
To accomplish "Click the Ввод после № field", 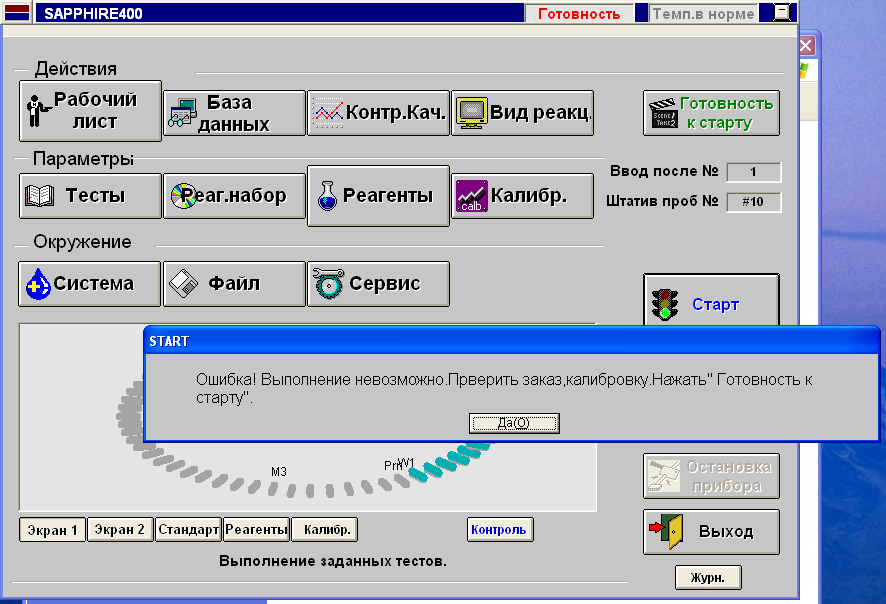I will (x=753, y=172).
